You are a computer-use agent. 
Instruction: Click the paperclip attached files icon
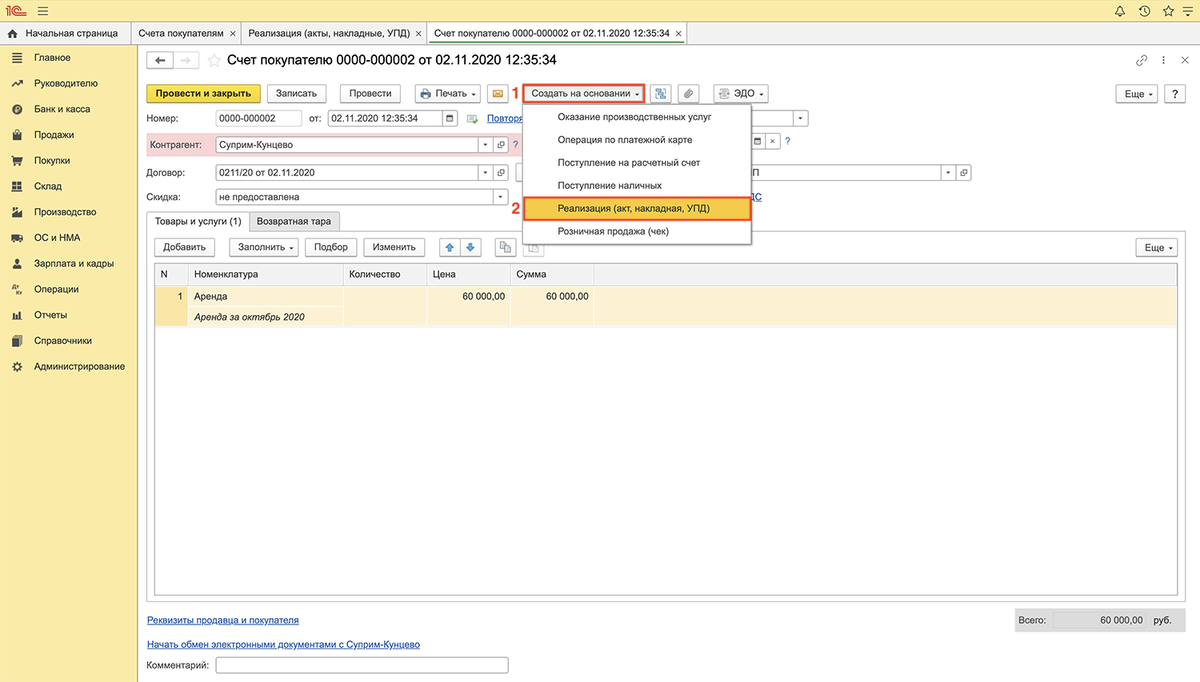(x=688, y=93)
